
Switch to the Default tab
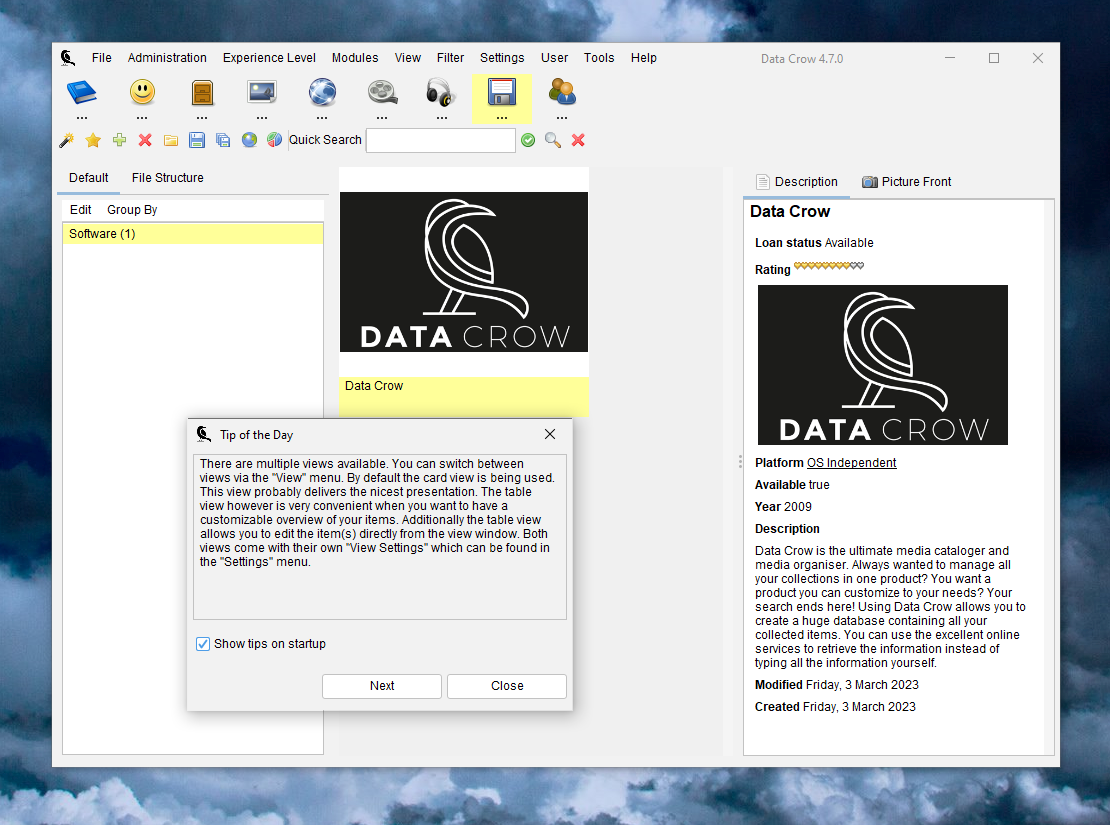coord(88,178)
